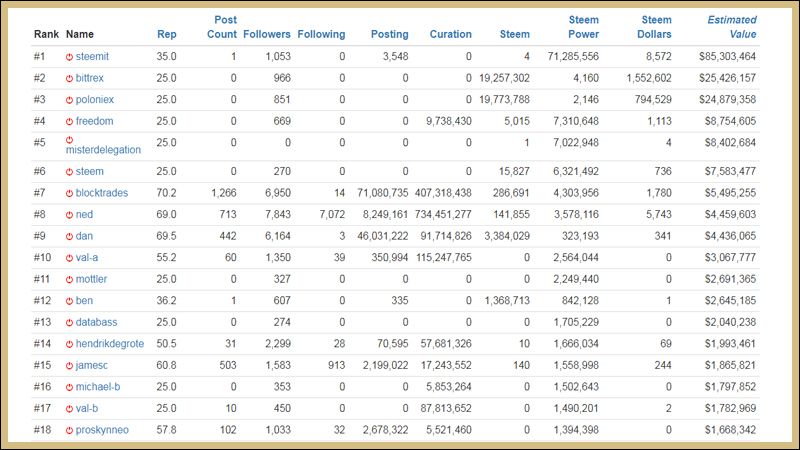This screenshot has width=800, height=450.
Task: Click the 19,773,788 Steem value
Action: pyautogui.click(x=504, y=99)
